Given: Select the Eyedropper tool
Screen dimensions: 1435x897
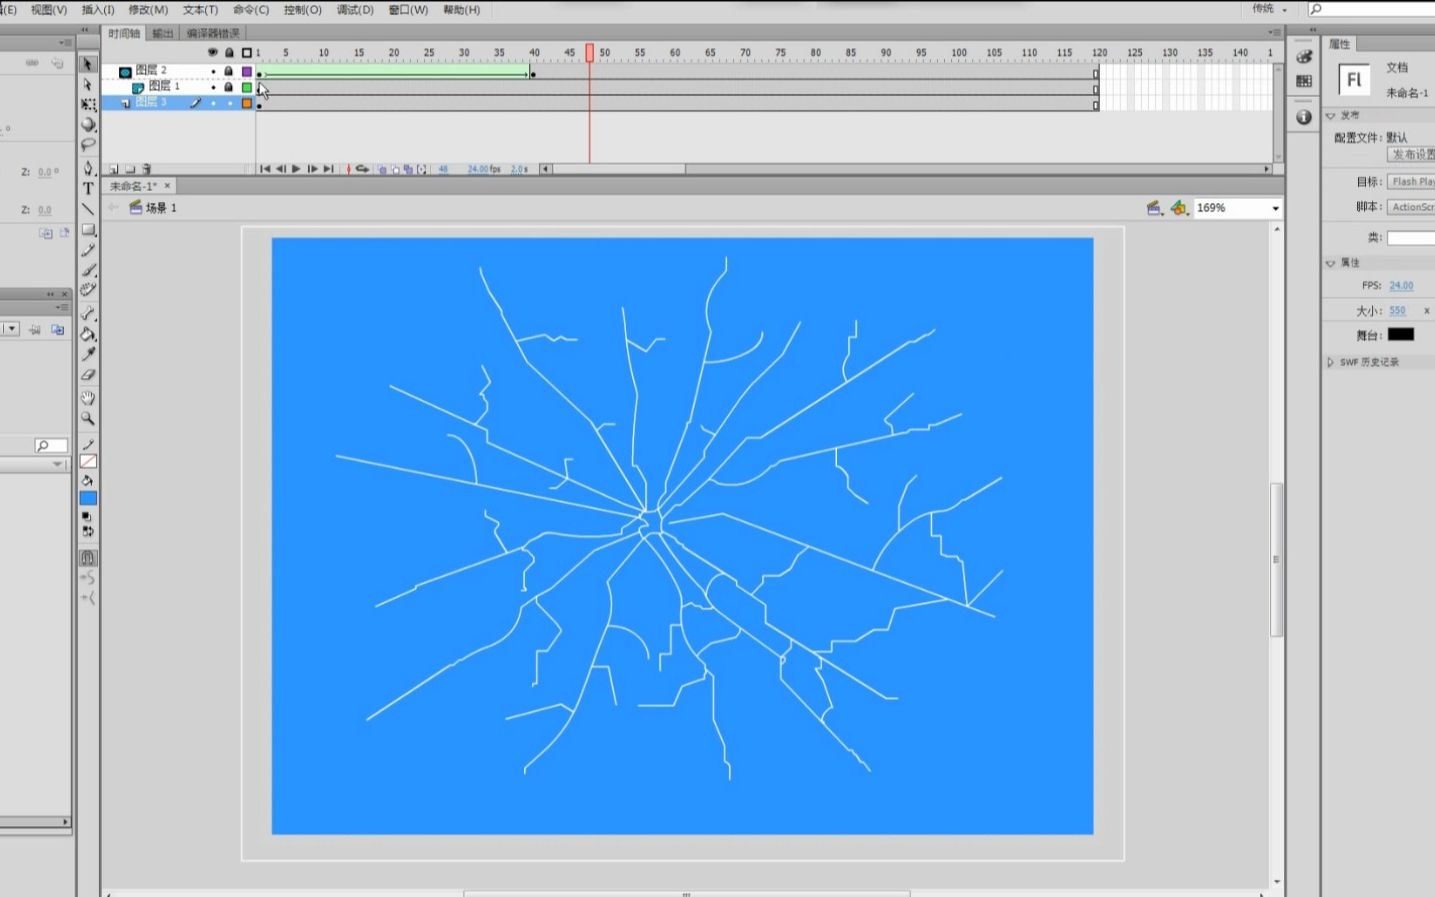Looking at the screenshot, I should coord(88,354).
